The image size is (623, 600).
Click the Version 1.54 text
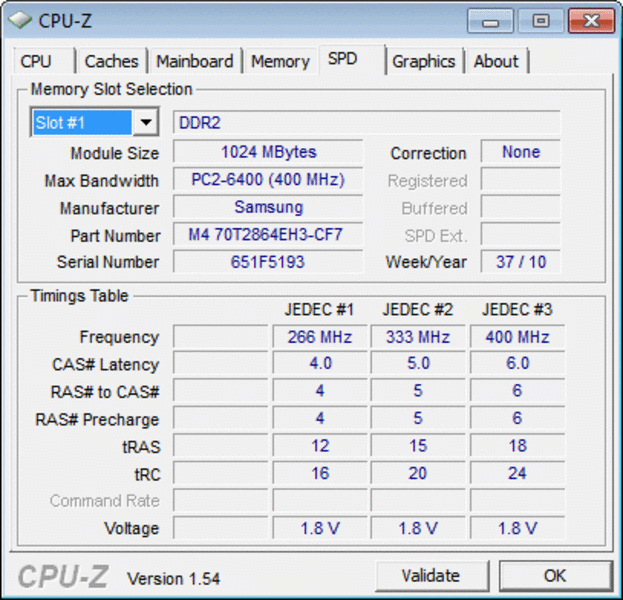point(174,579)
